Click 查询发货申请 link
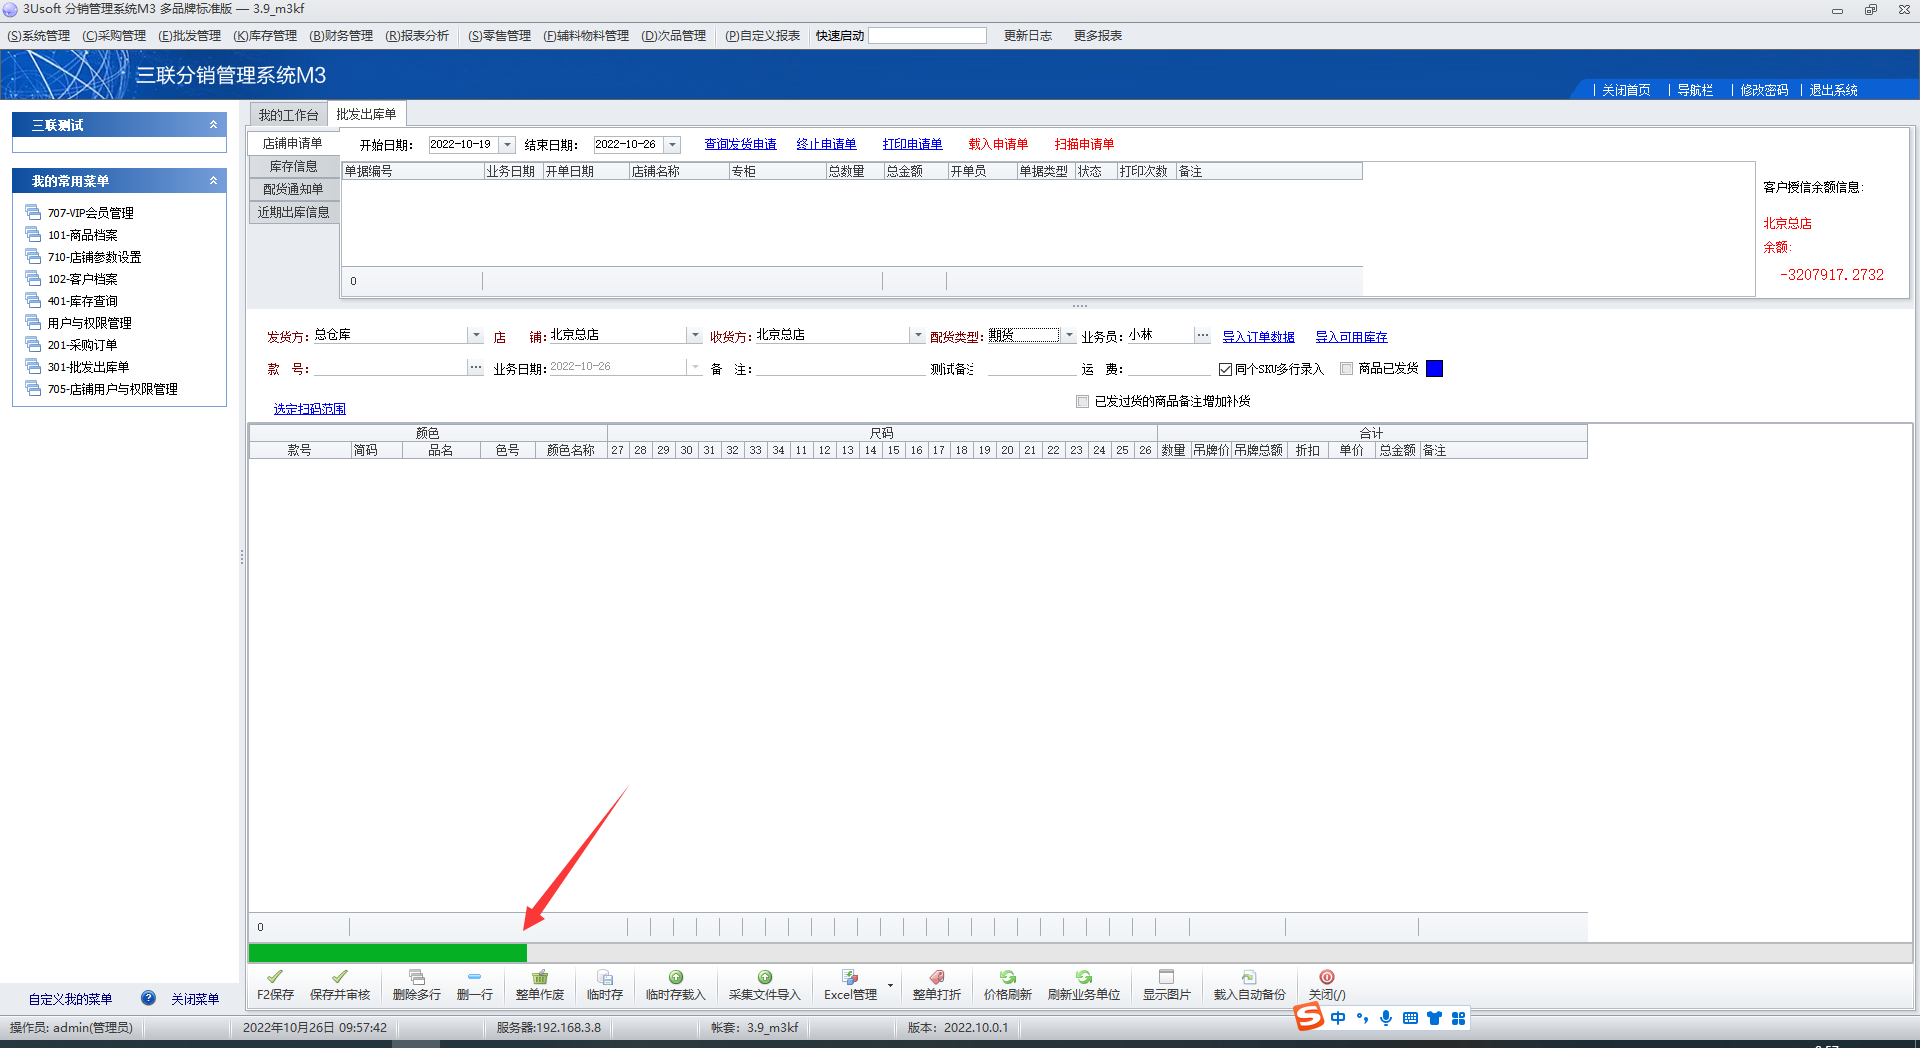 (x=740, y=144)
